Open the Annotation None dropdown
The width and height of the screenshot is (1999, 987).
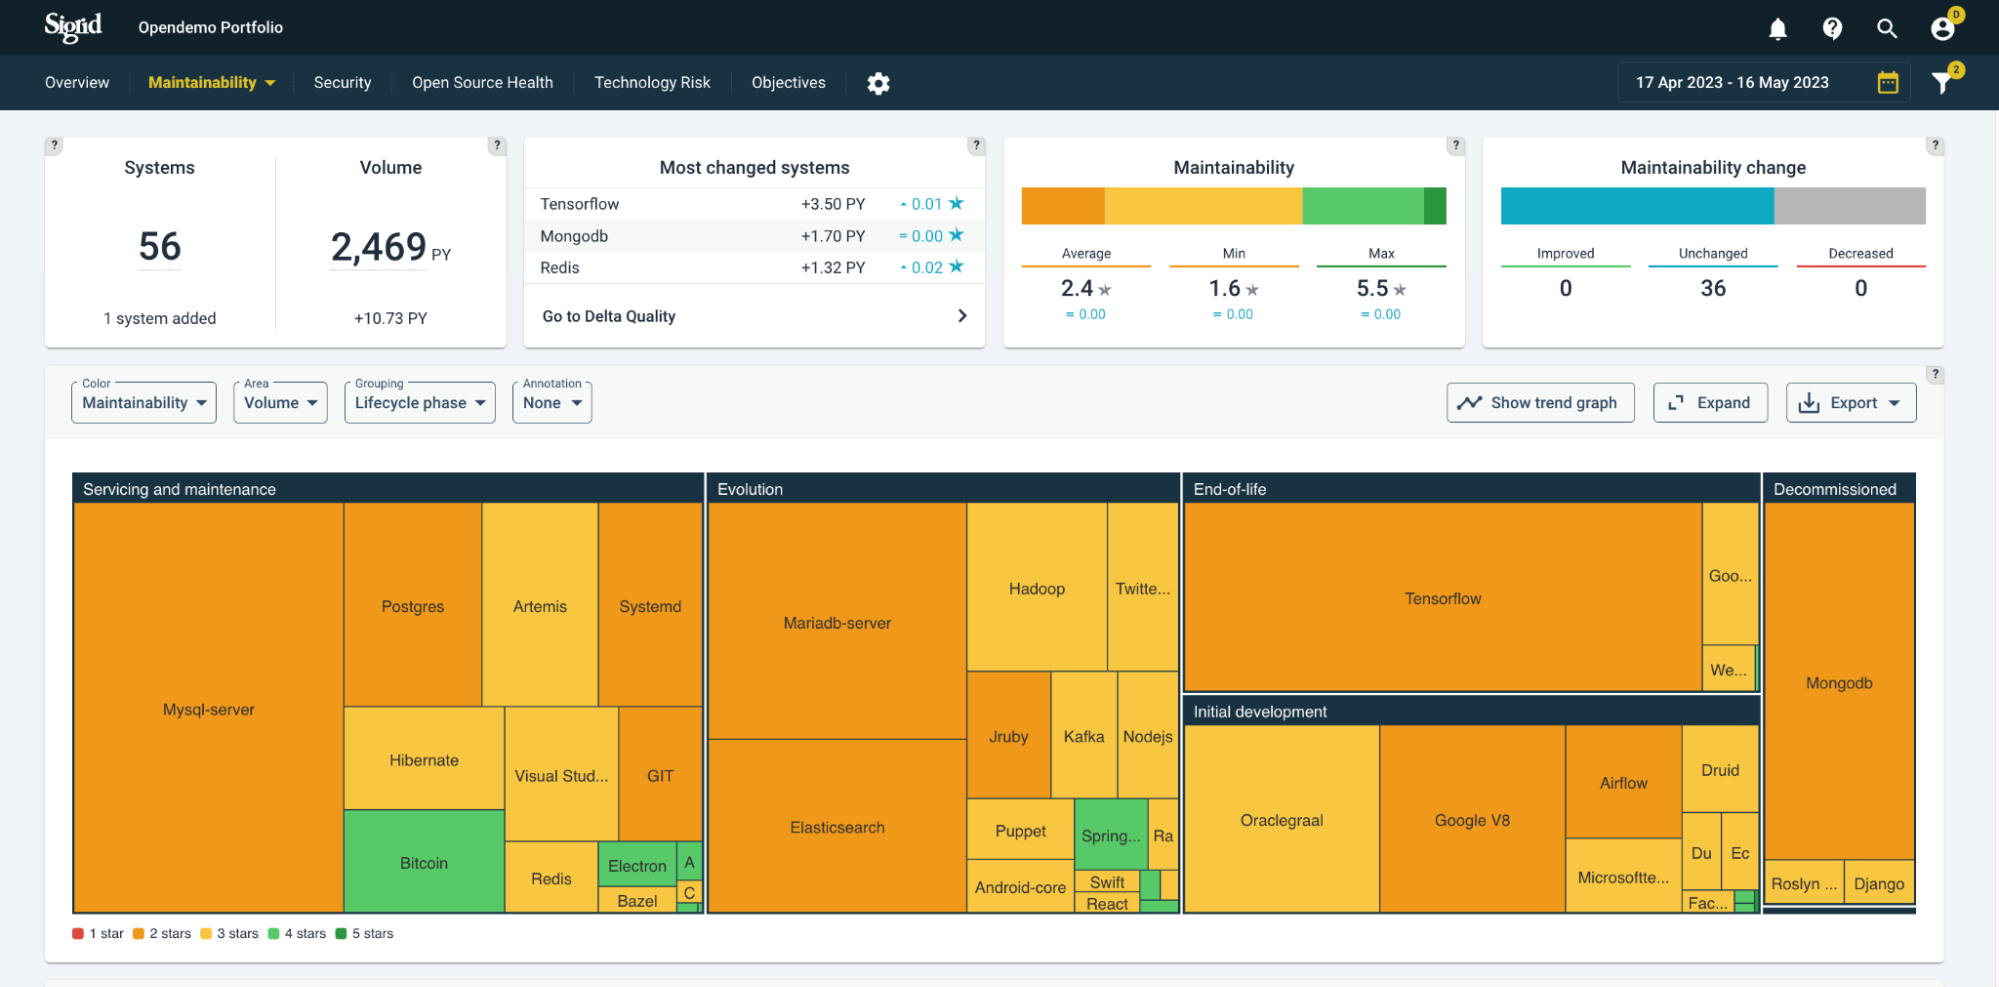[x=552, y=403]
